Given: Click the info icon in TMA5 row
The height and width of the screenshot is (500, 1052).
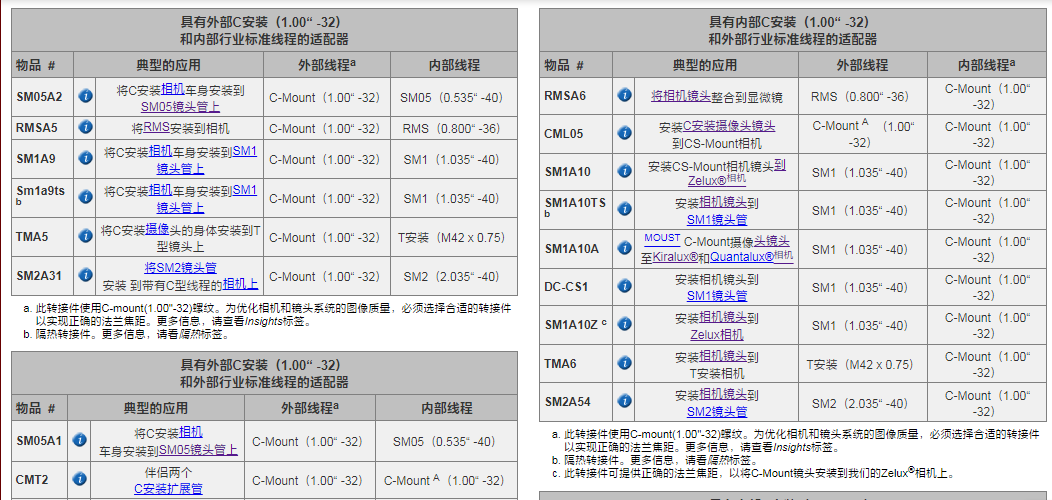Looking at the screenshot, I should click(86, 237).
